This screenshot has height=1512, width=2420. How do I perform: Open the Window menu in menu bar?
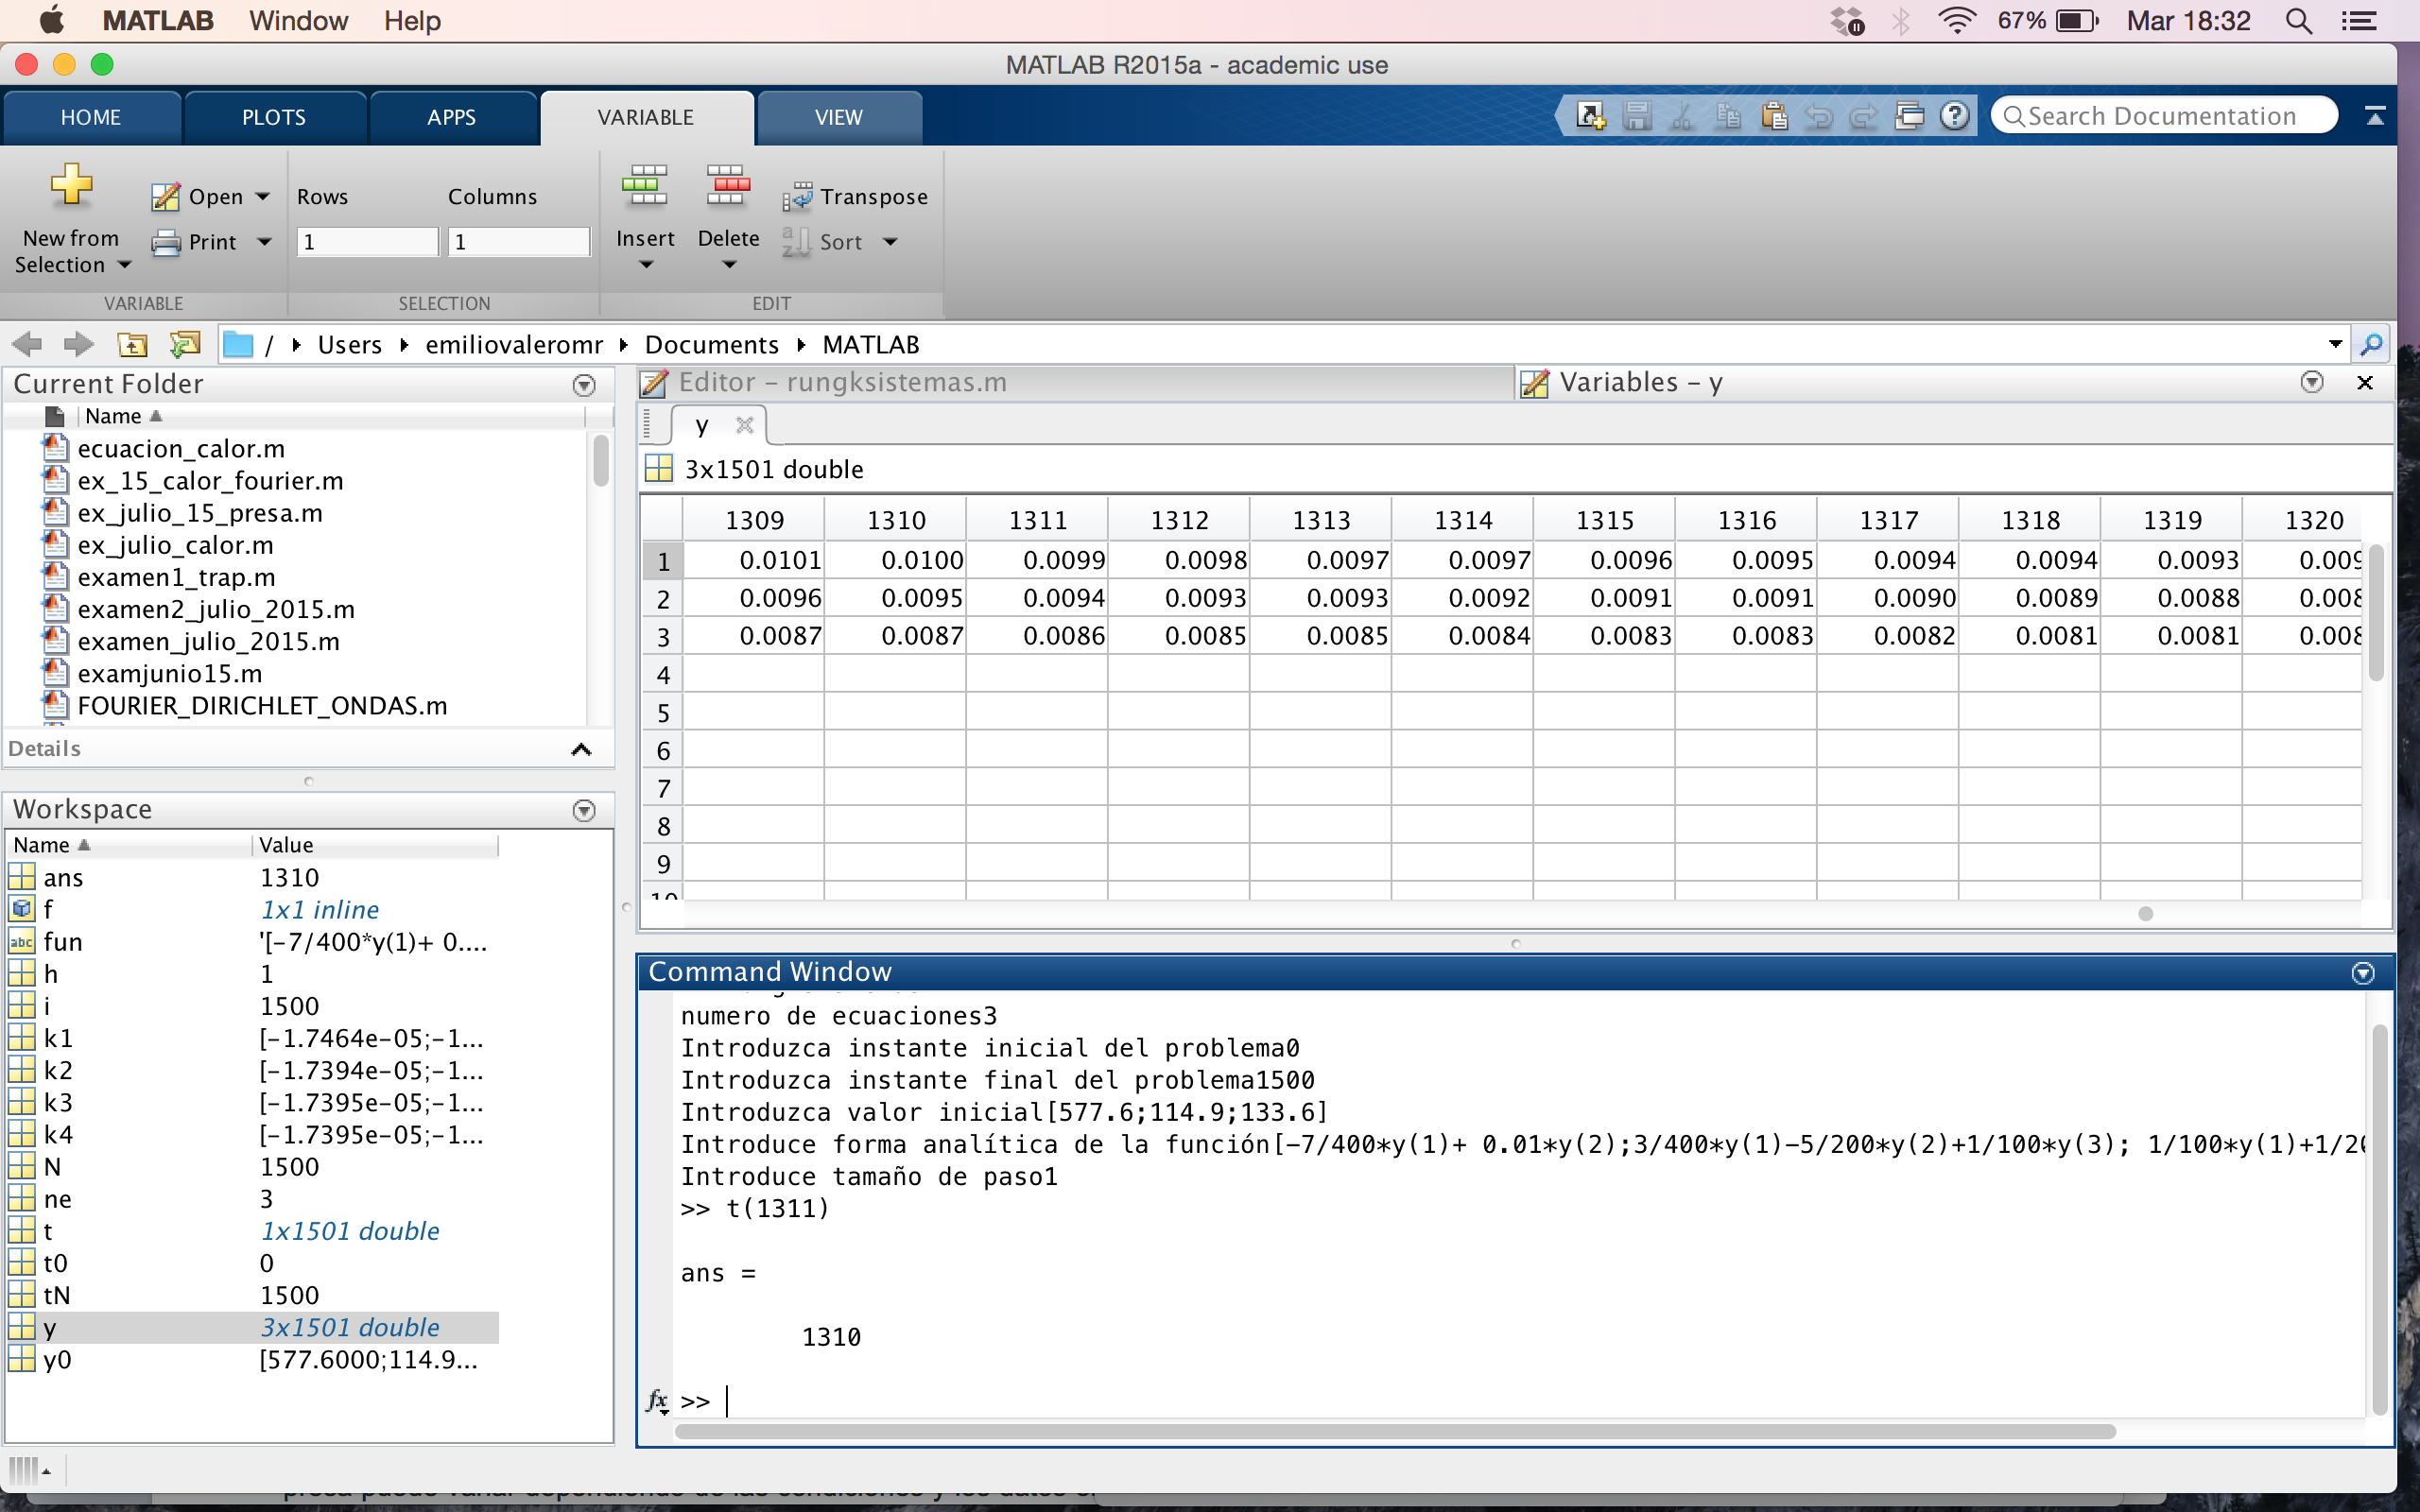coord(298,21)
